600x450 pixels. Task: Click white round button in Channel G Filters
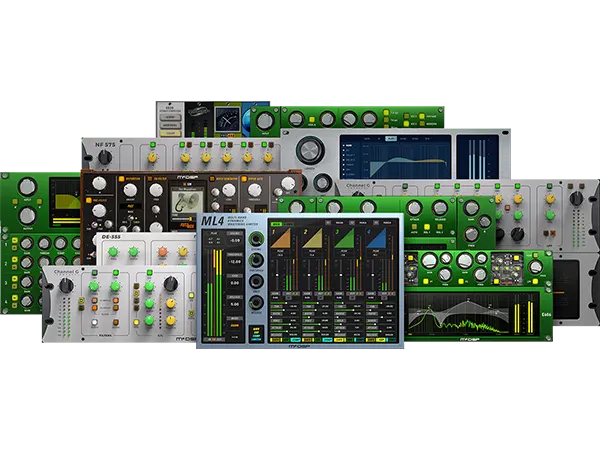[x=95, y=323]
